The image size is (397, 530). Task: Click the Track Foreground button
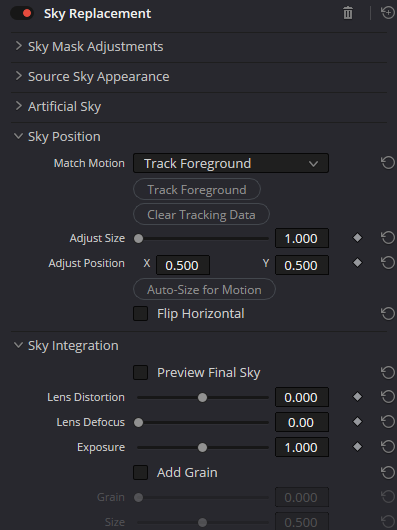click(197, 189)
